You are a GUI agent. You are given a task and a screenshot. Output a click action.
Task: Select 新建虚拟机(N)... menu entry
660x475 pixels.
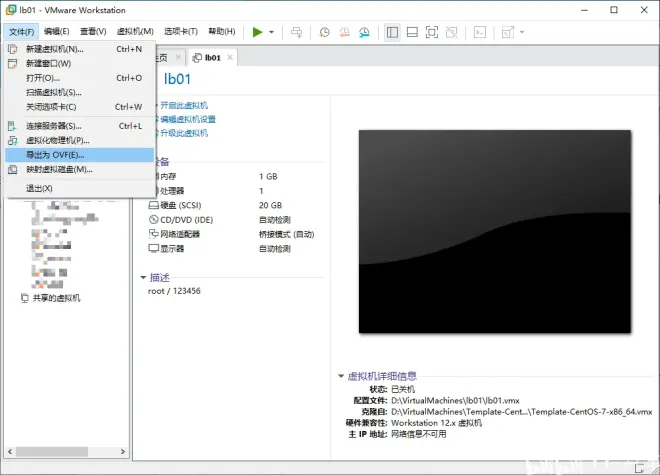pos(80,49)
